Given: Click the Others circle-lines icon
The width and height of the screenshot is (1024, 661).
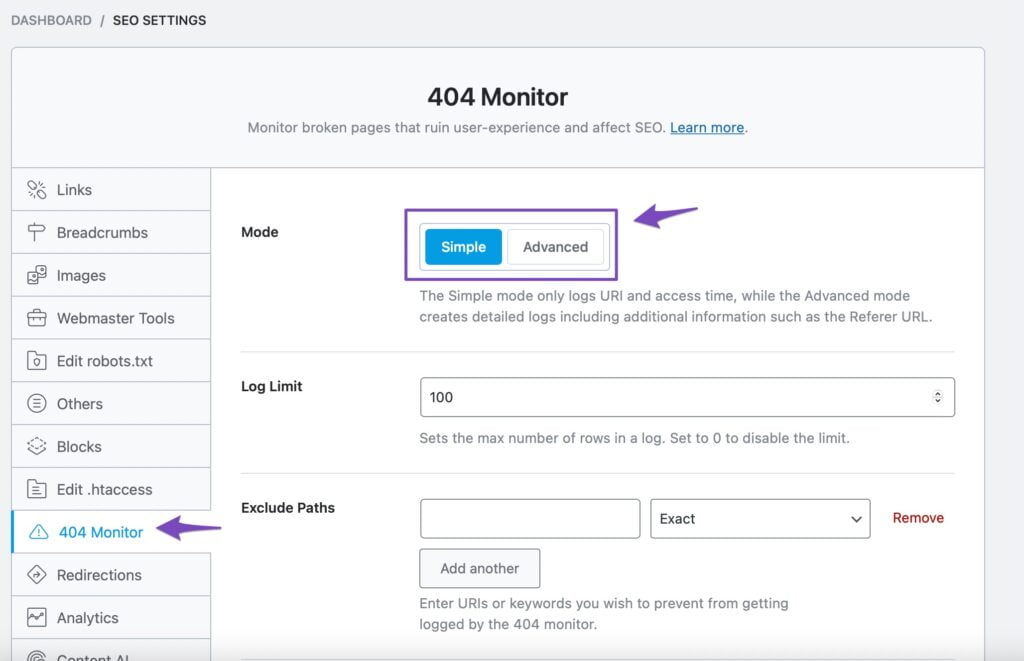Looking at the screenshot, I should (x=37, y=404).
